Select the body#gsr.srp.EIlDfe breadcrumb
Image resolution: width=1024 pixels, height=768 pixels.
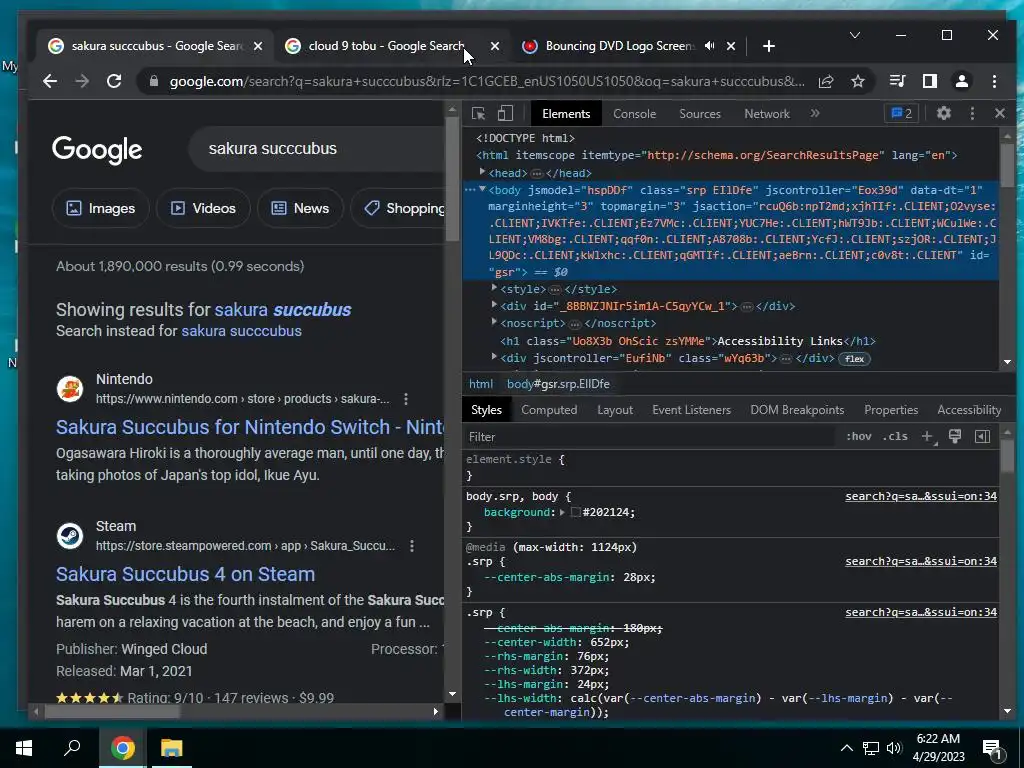click(558, 384)
